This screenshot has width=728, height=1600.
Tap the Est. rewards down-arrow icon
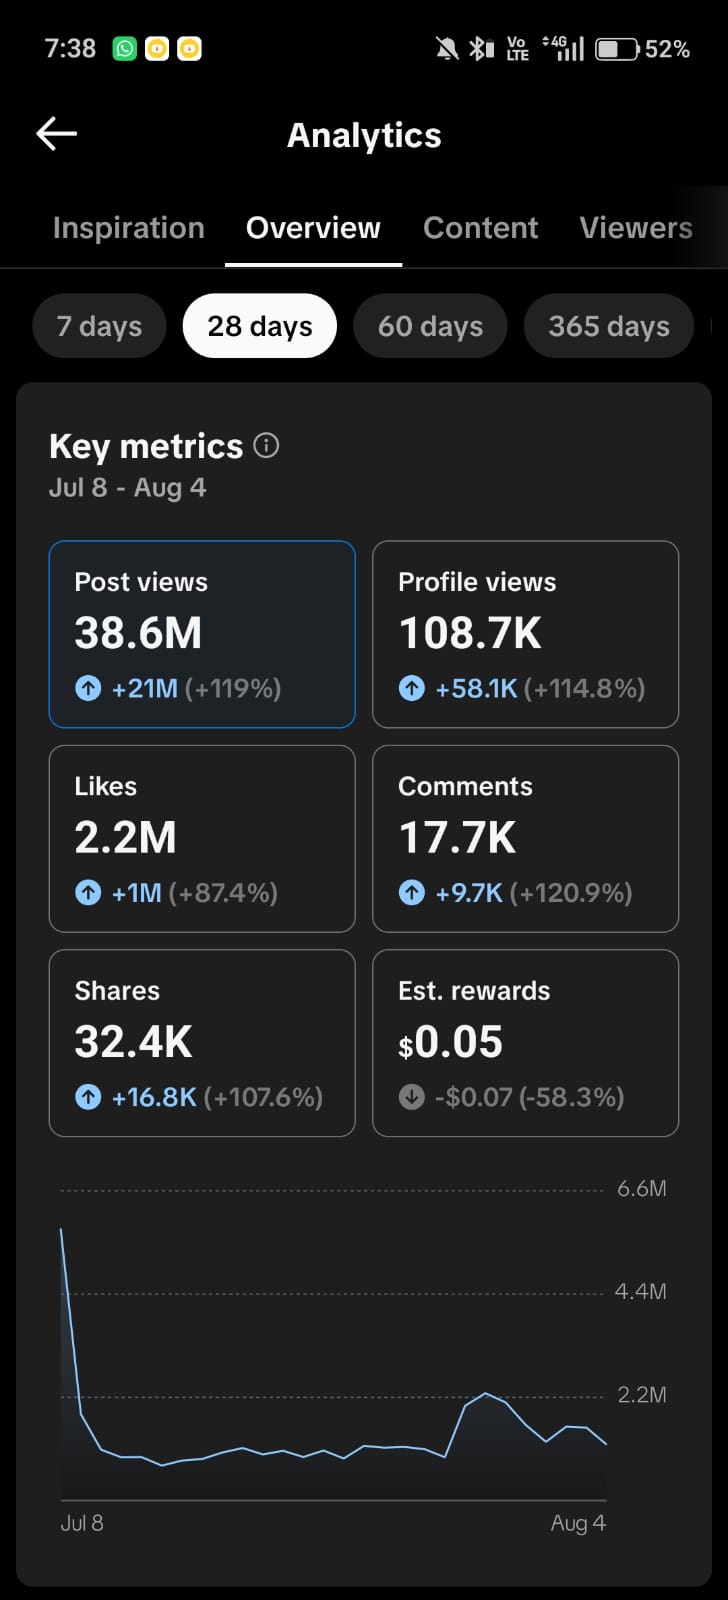pos(411,1097)
